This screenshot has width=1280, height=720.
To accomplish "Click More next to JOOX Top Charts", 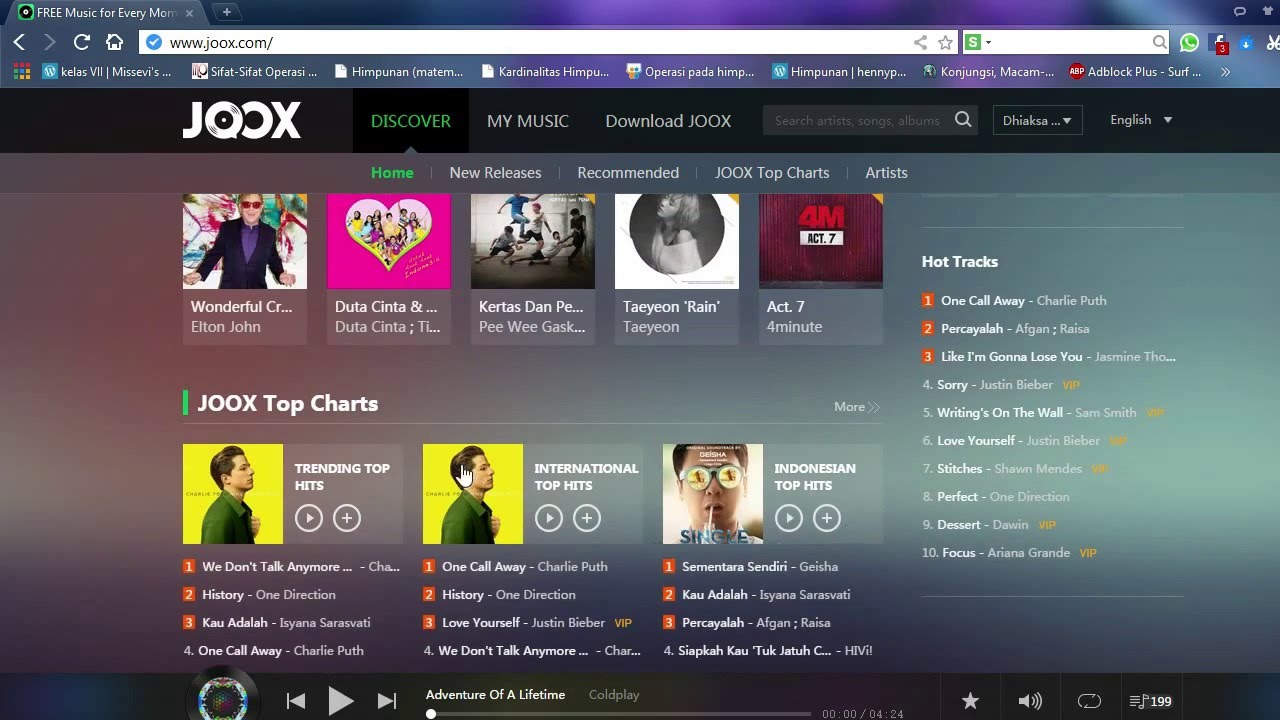I will coord(857,407).
